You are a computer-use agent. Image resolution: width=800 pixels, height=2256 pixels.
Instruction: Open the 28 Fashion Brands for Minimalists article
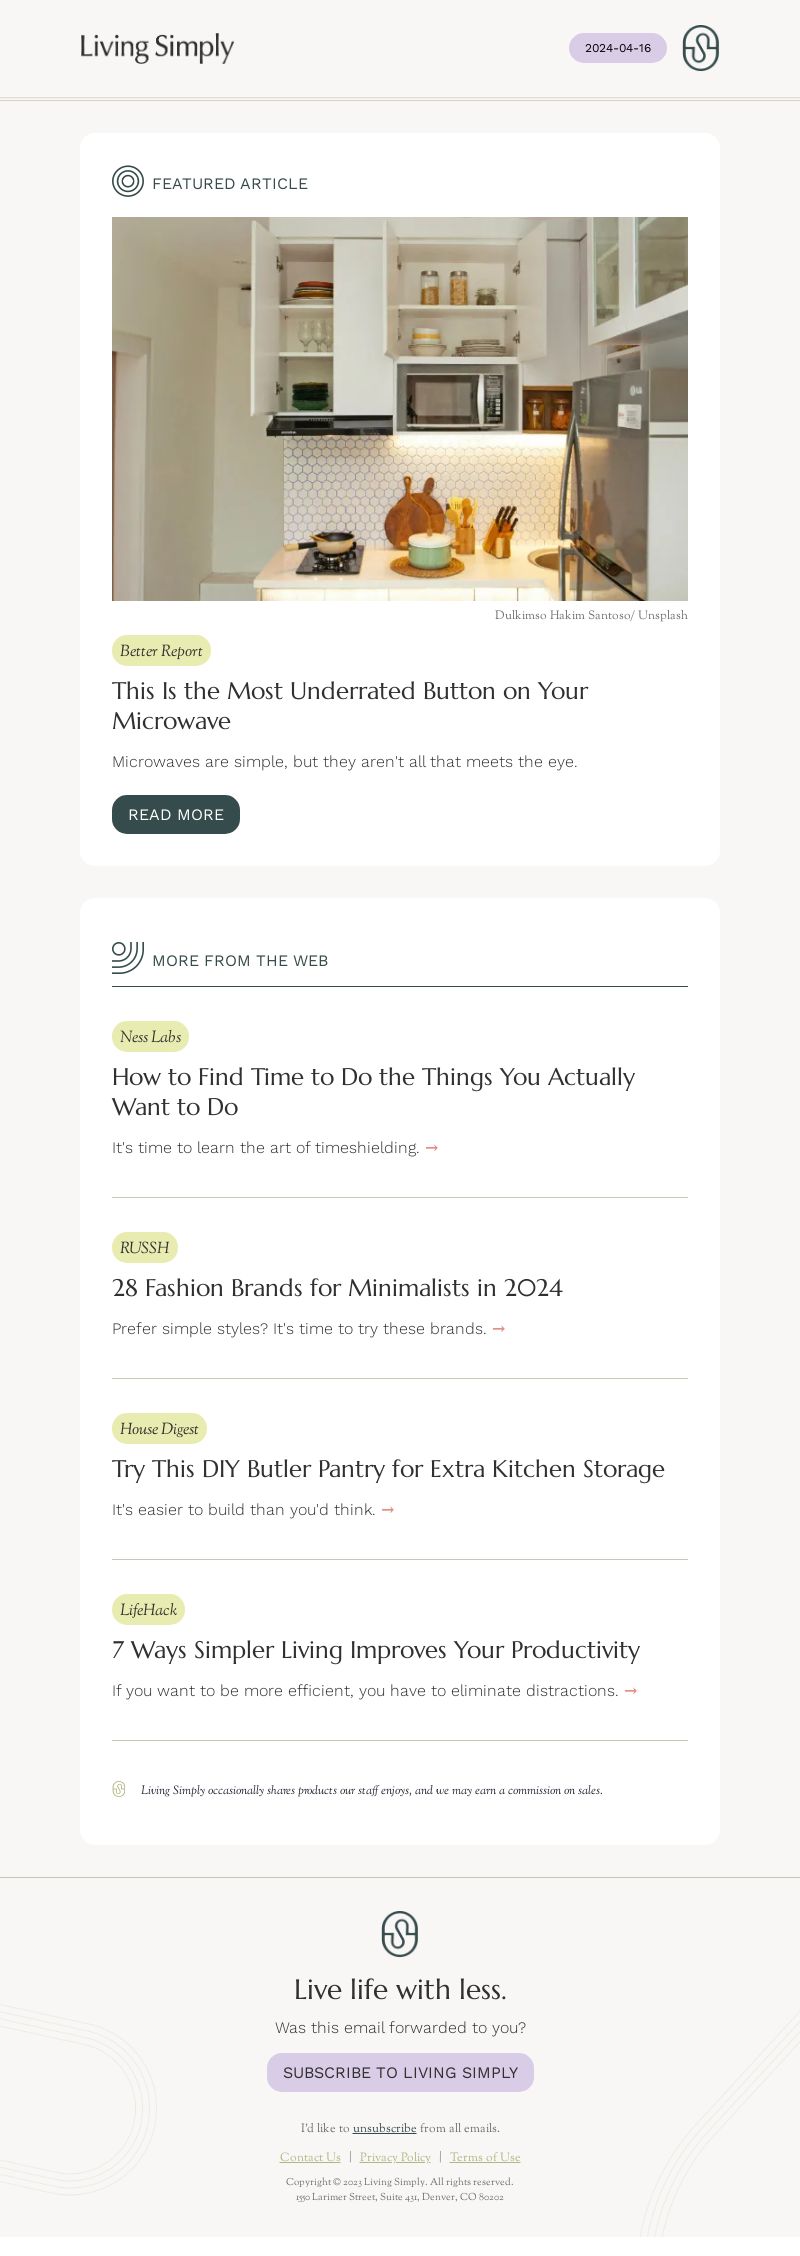[x=337, y=1288]
